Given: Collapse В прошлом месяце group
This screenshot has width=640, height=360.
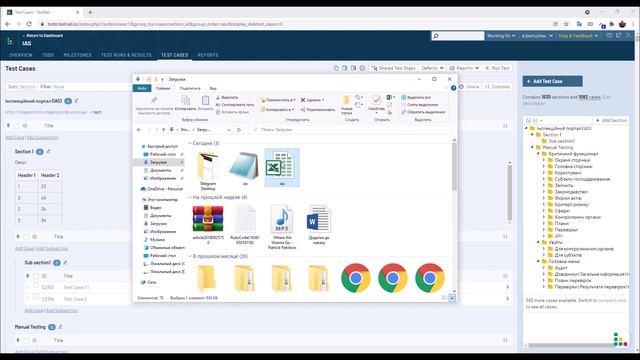Looking at the screenshot, I should [190, 256].
